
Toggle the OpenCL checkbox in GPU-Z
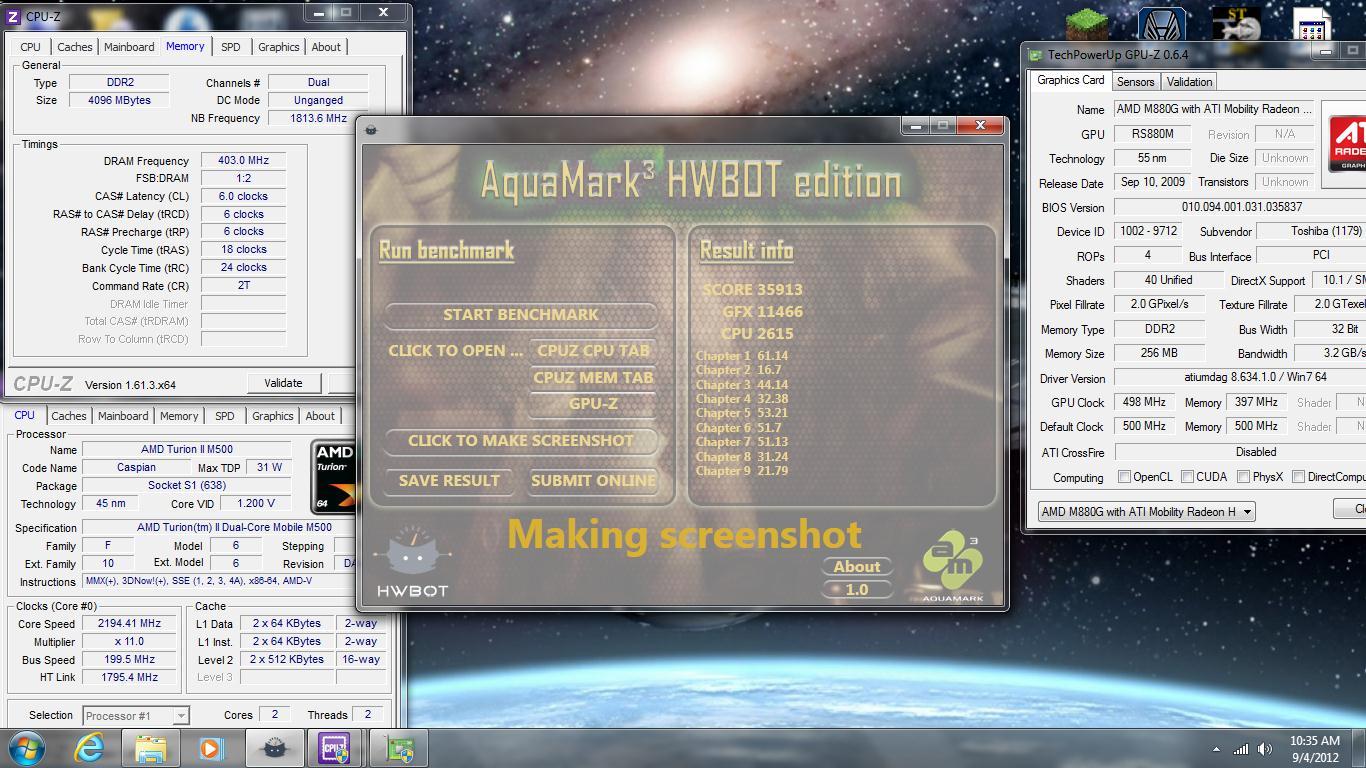click(1124, 477)
